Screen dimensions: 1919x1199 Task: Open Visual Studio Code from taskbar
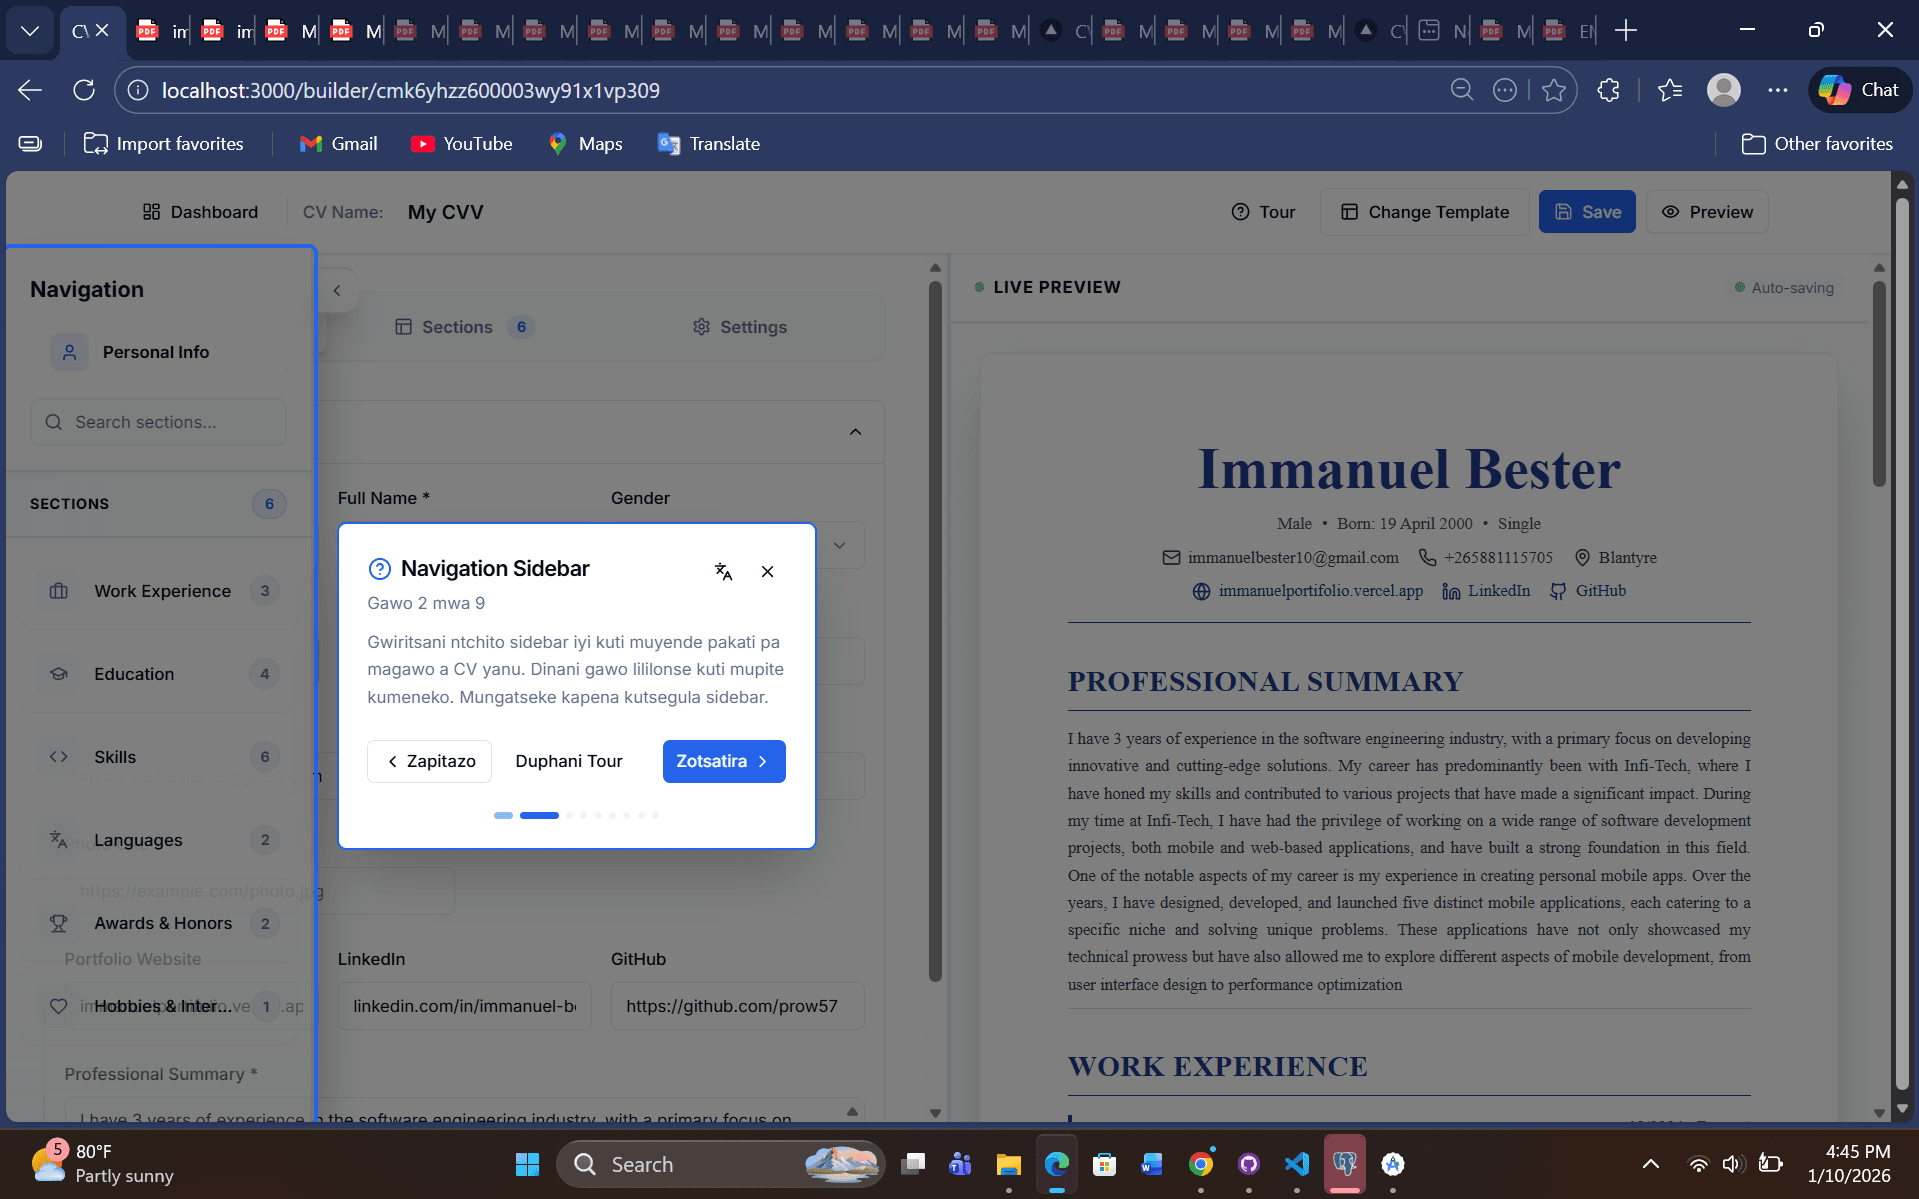(1296, 1164)
